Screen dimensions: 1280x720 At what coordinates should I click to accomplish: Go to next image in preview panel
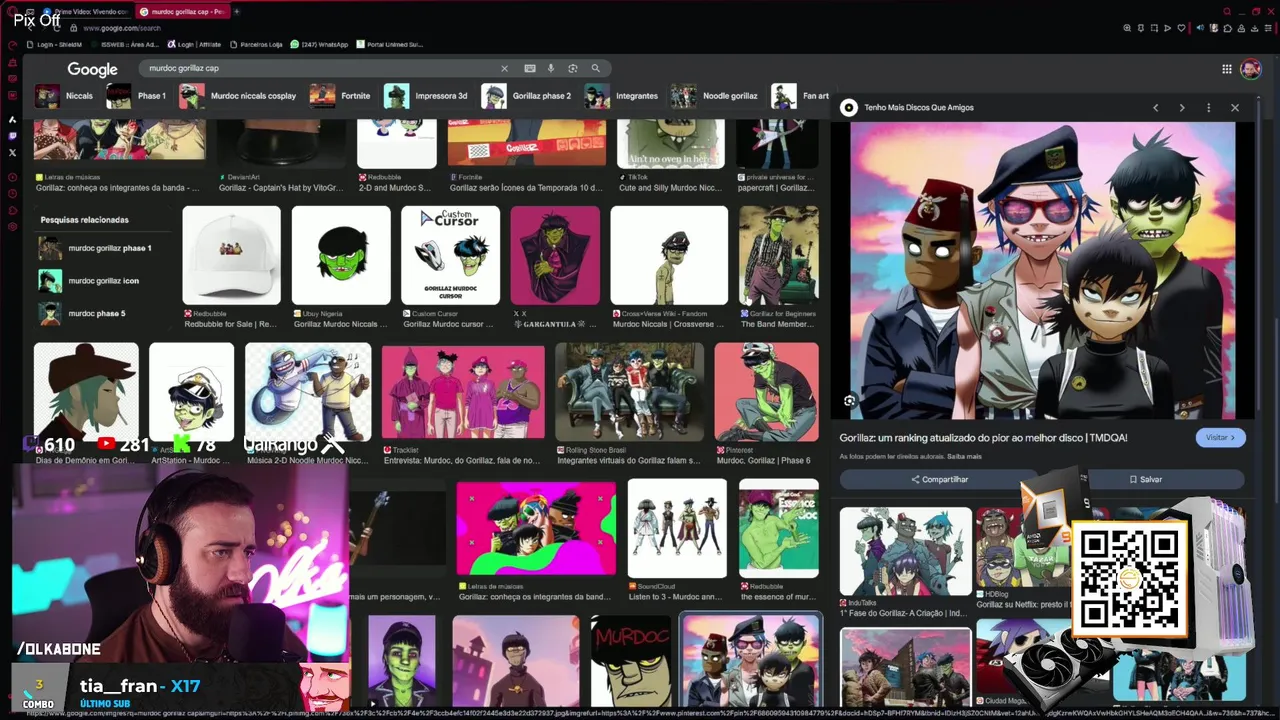1182,108
